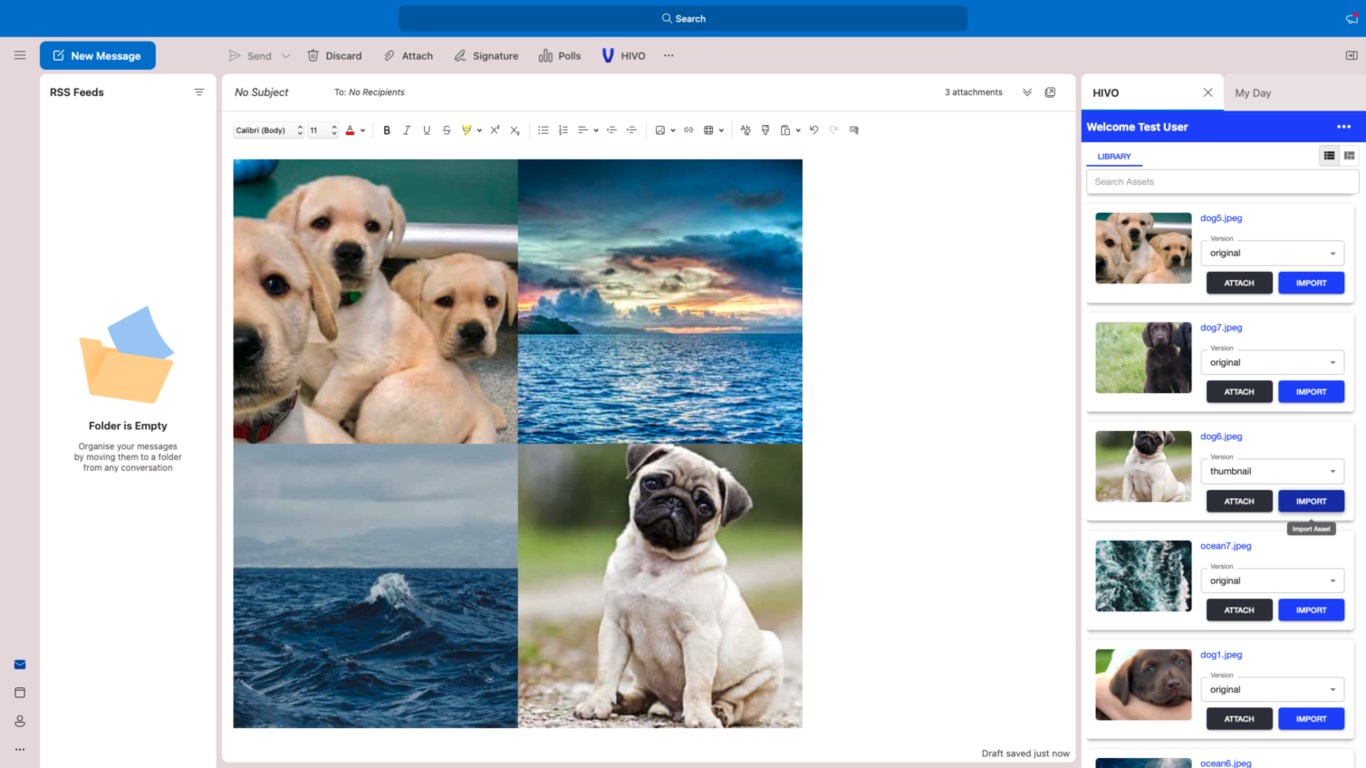The width and height of the screenshot is (1366, 768).
Task: Click the dog5.jpeg thumbnail
Action: pyautogui.click(x=1143, y=248)
